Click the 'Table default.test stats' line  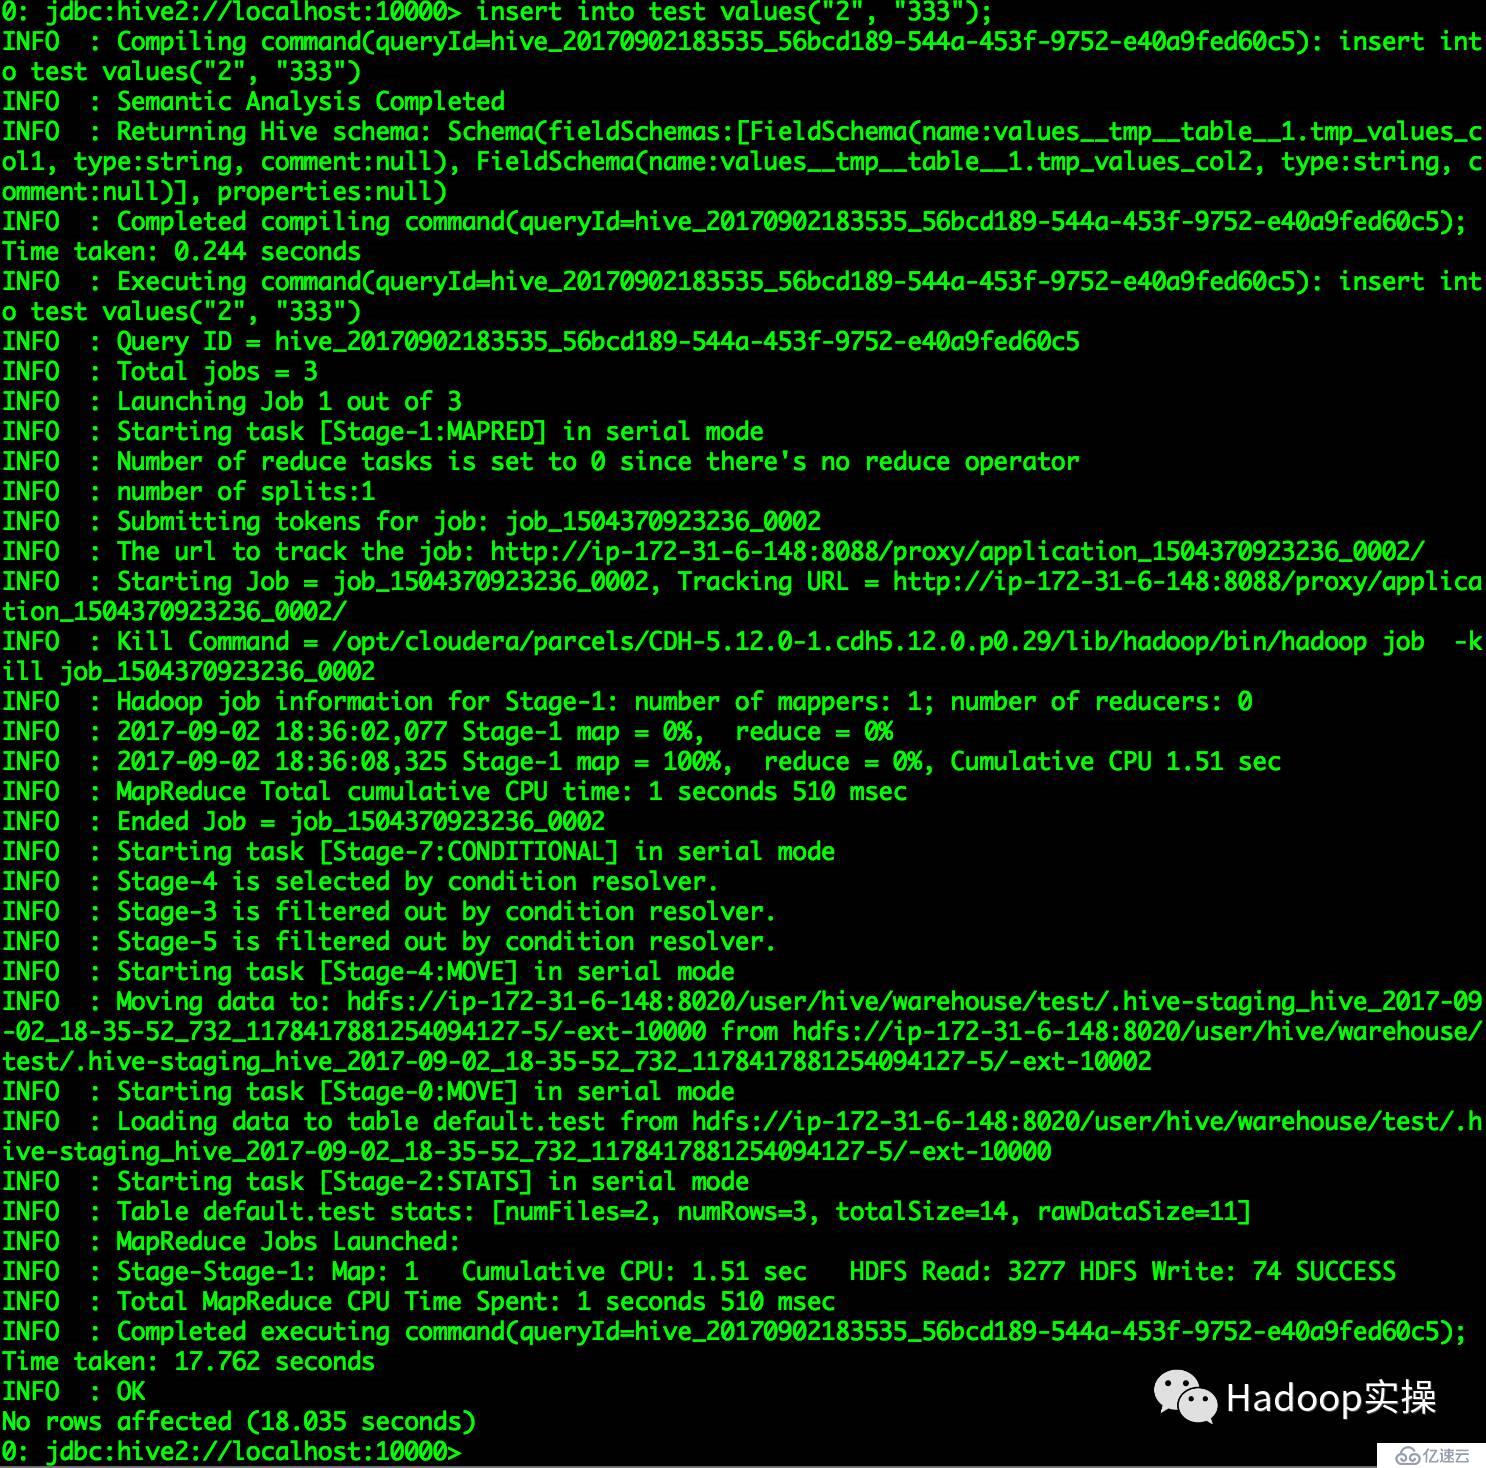[x=626, y=1211]
